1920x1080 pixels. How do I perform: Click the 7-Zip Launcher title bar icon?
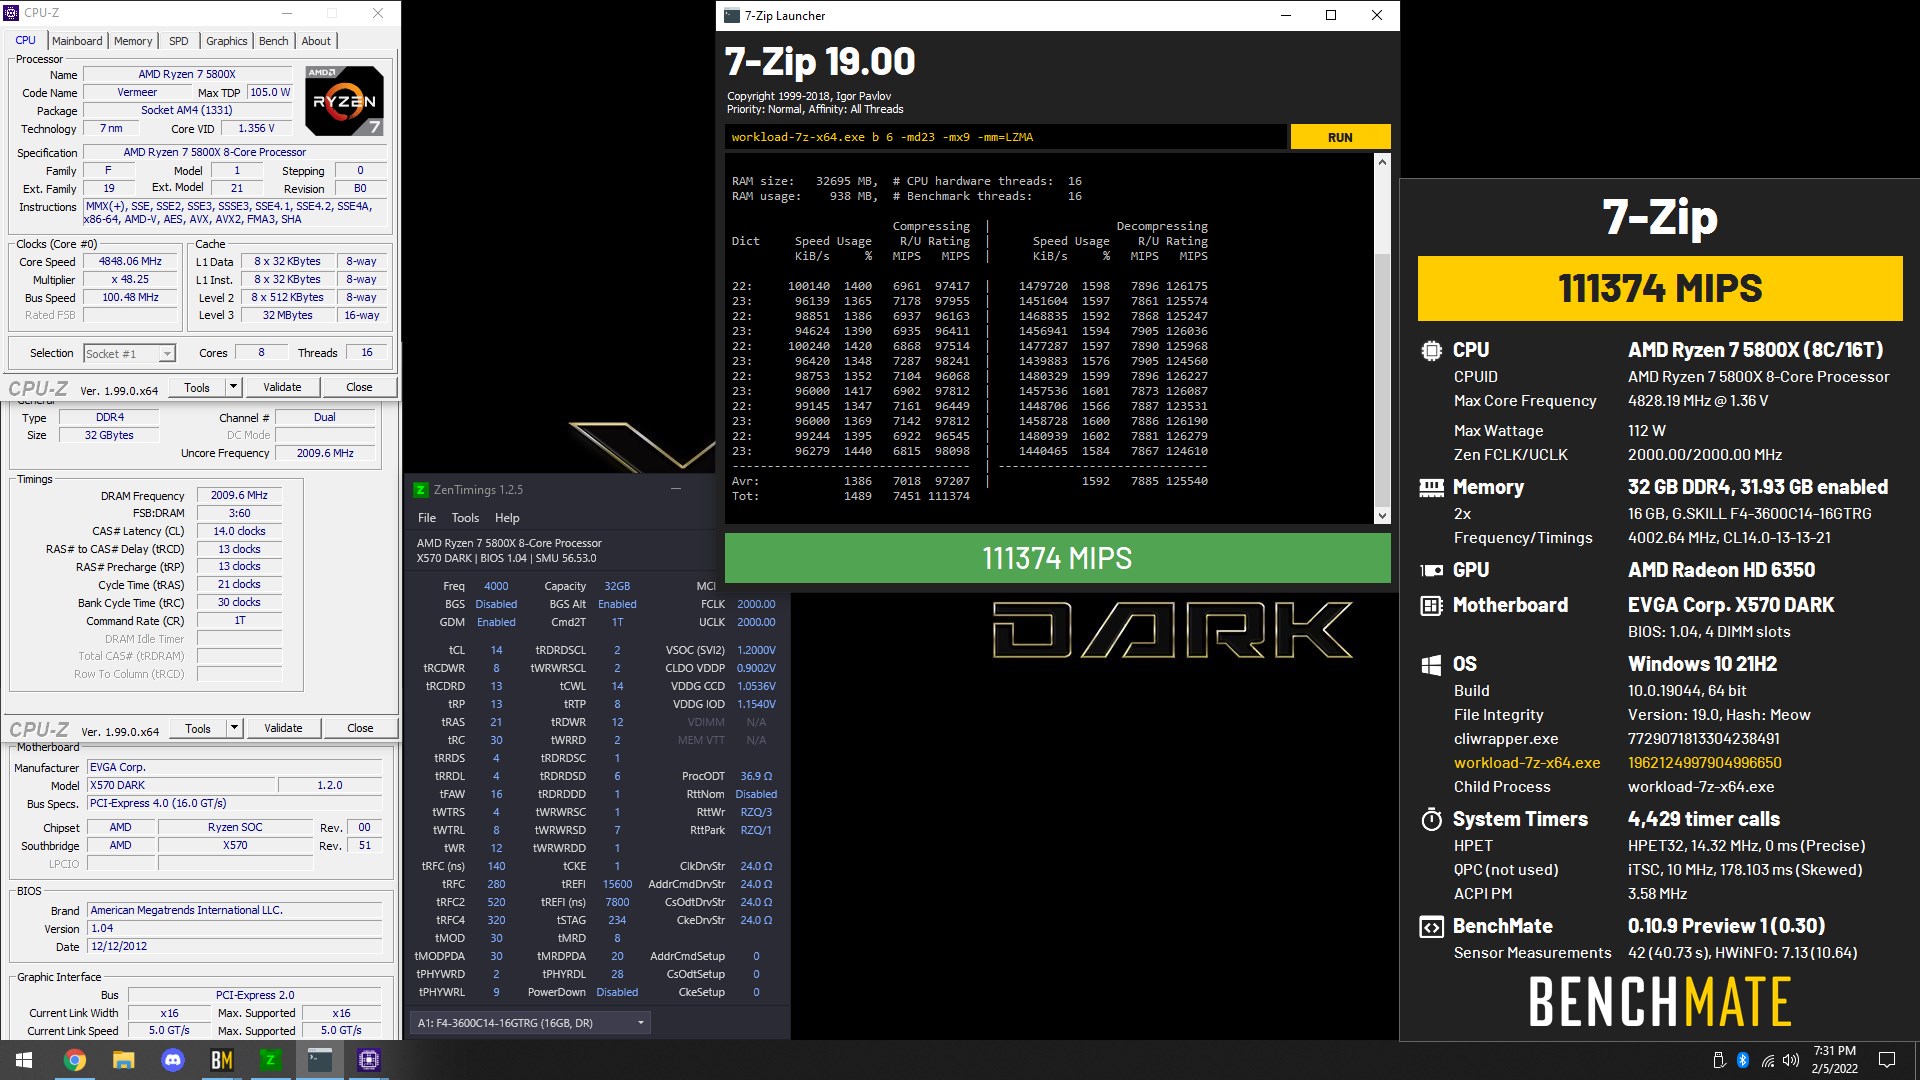[732, 16]
